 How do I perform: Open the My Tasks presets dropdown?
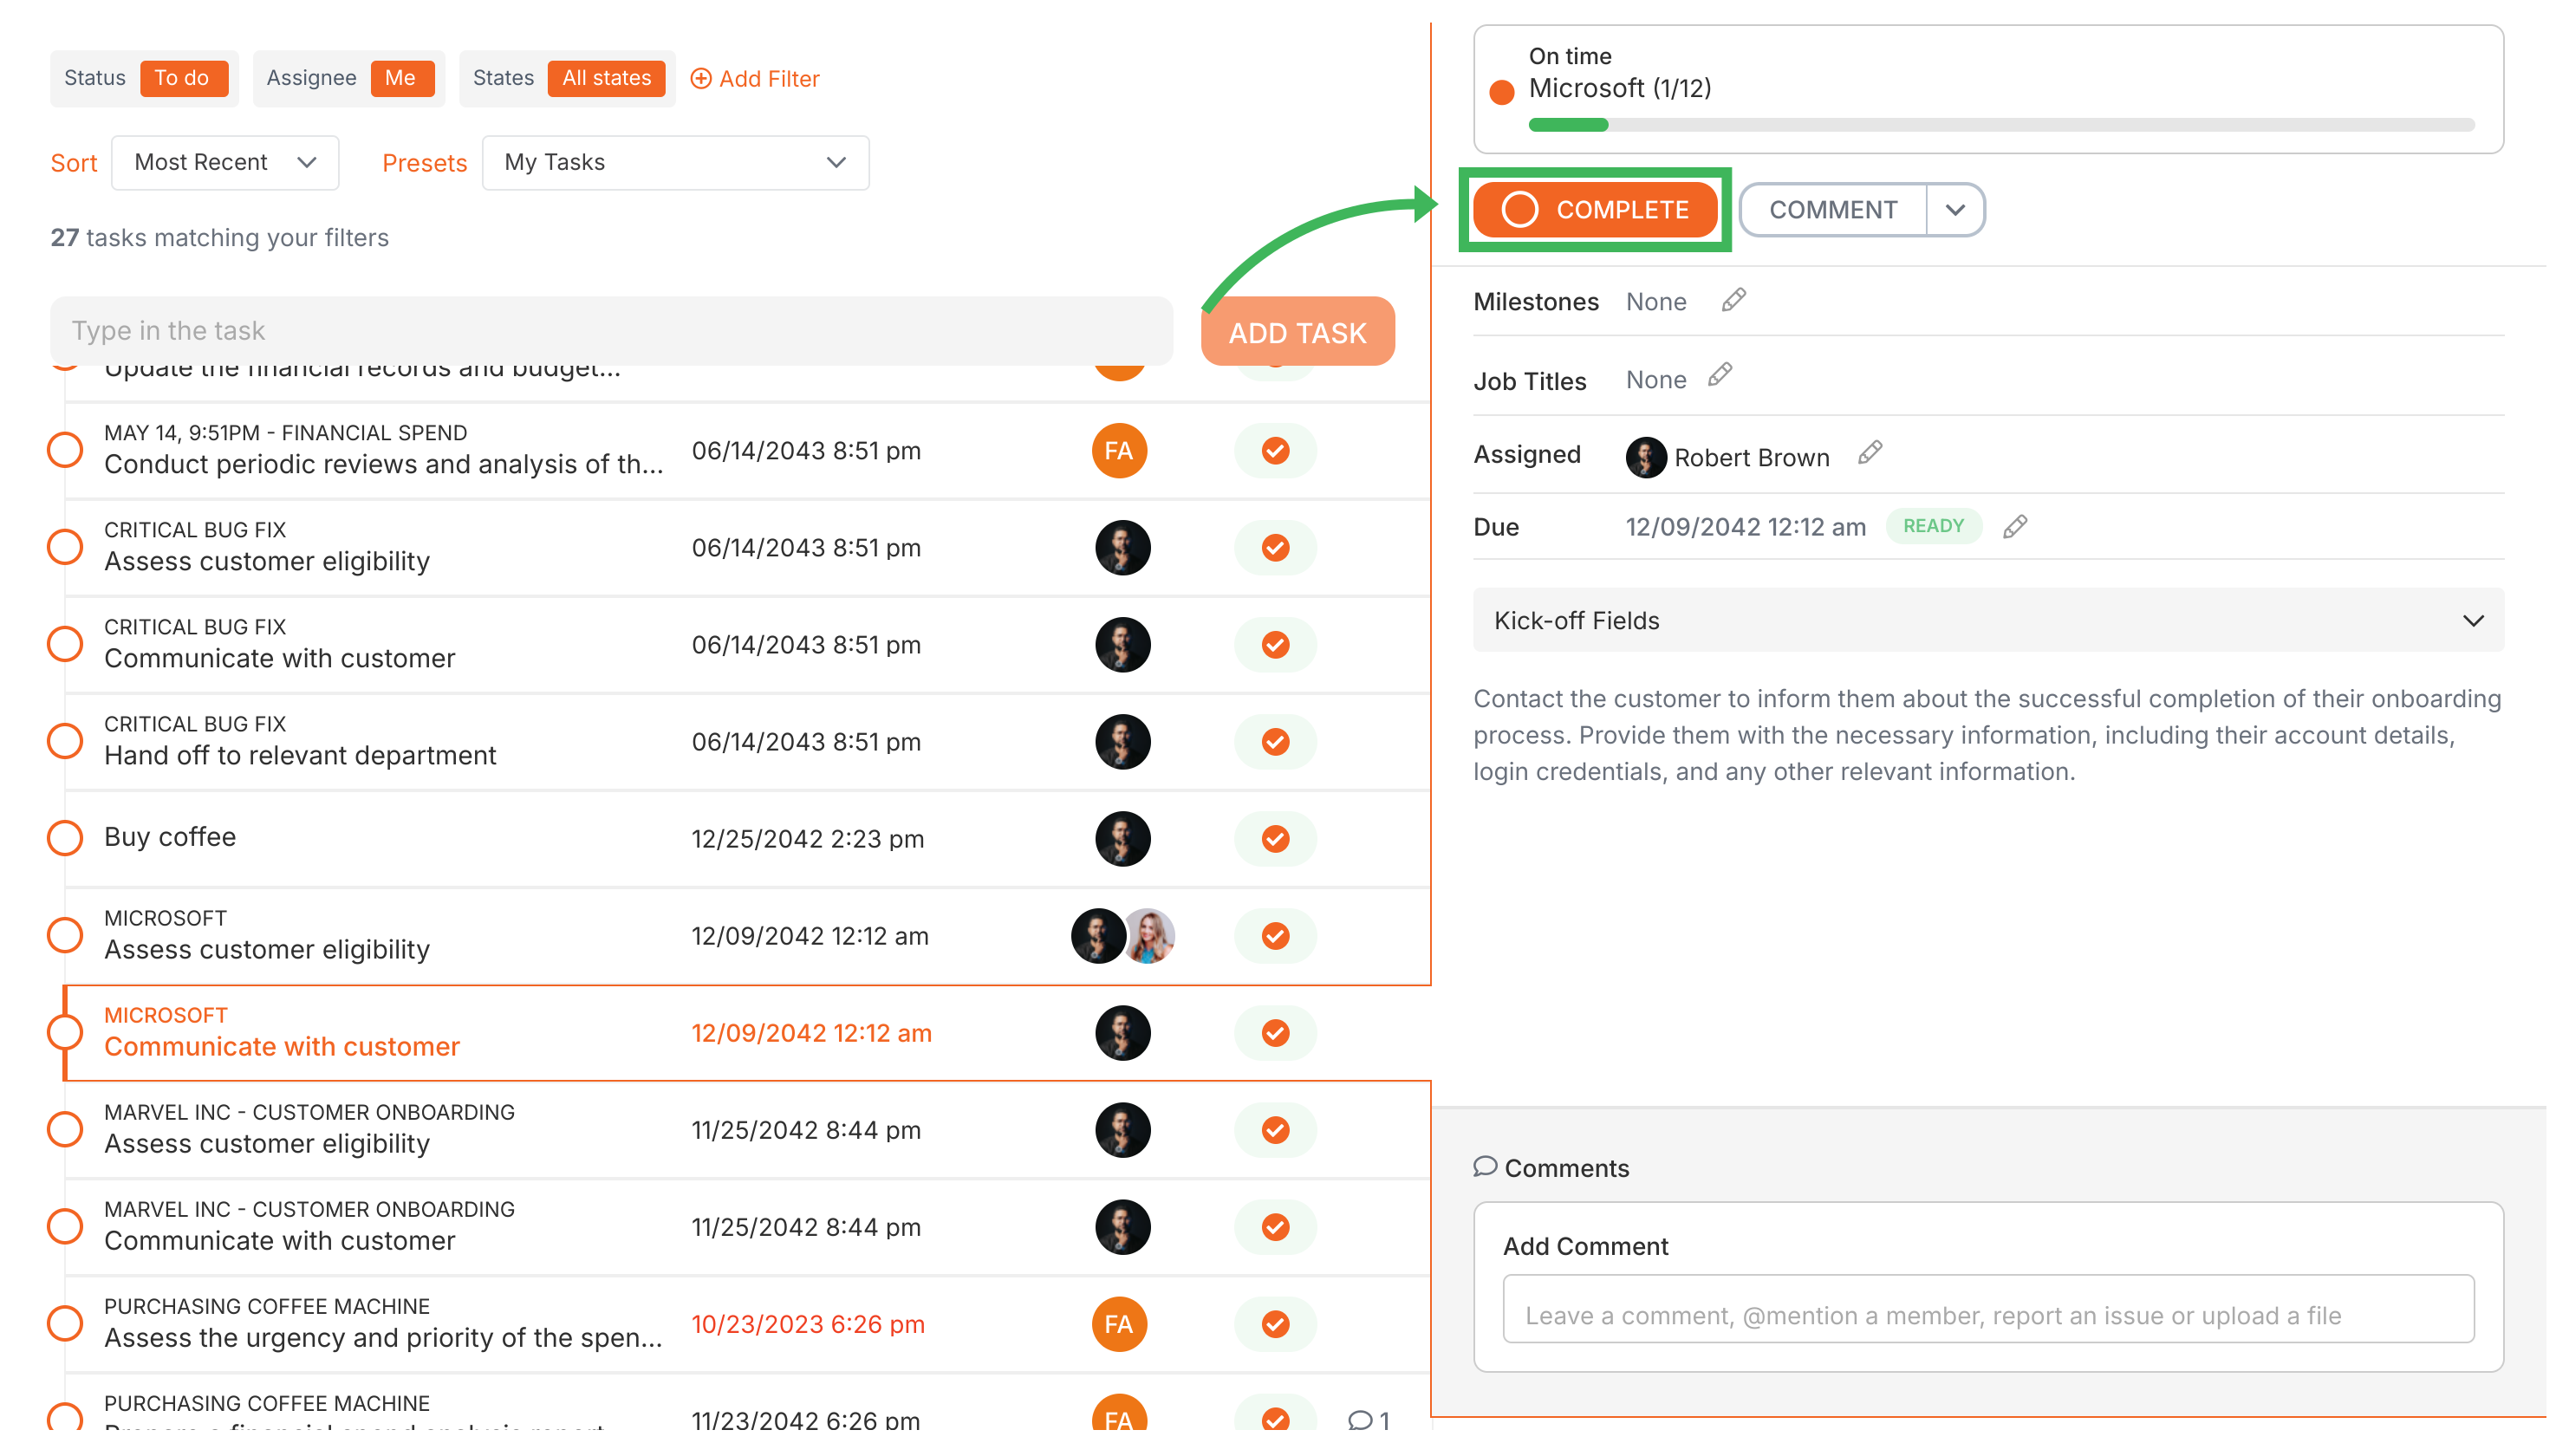pyautogui.click(x=675, y=162)
